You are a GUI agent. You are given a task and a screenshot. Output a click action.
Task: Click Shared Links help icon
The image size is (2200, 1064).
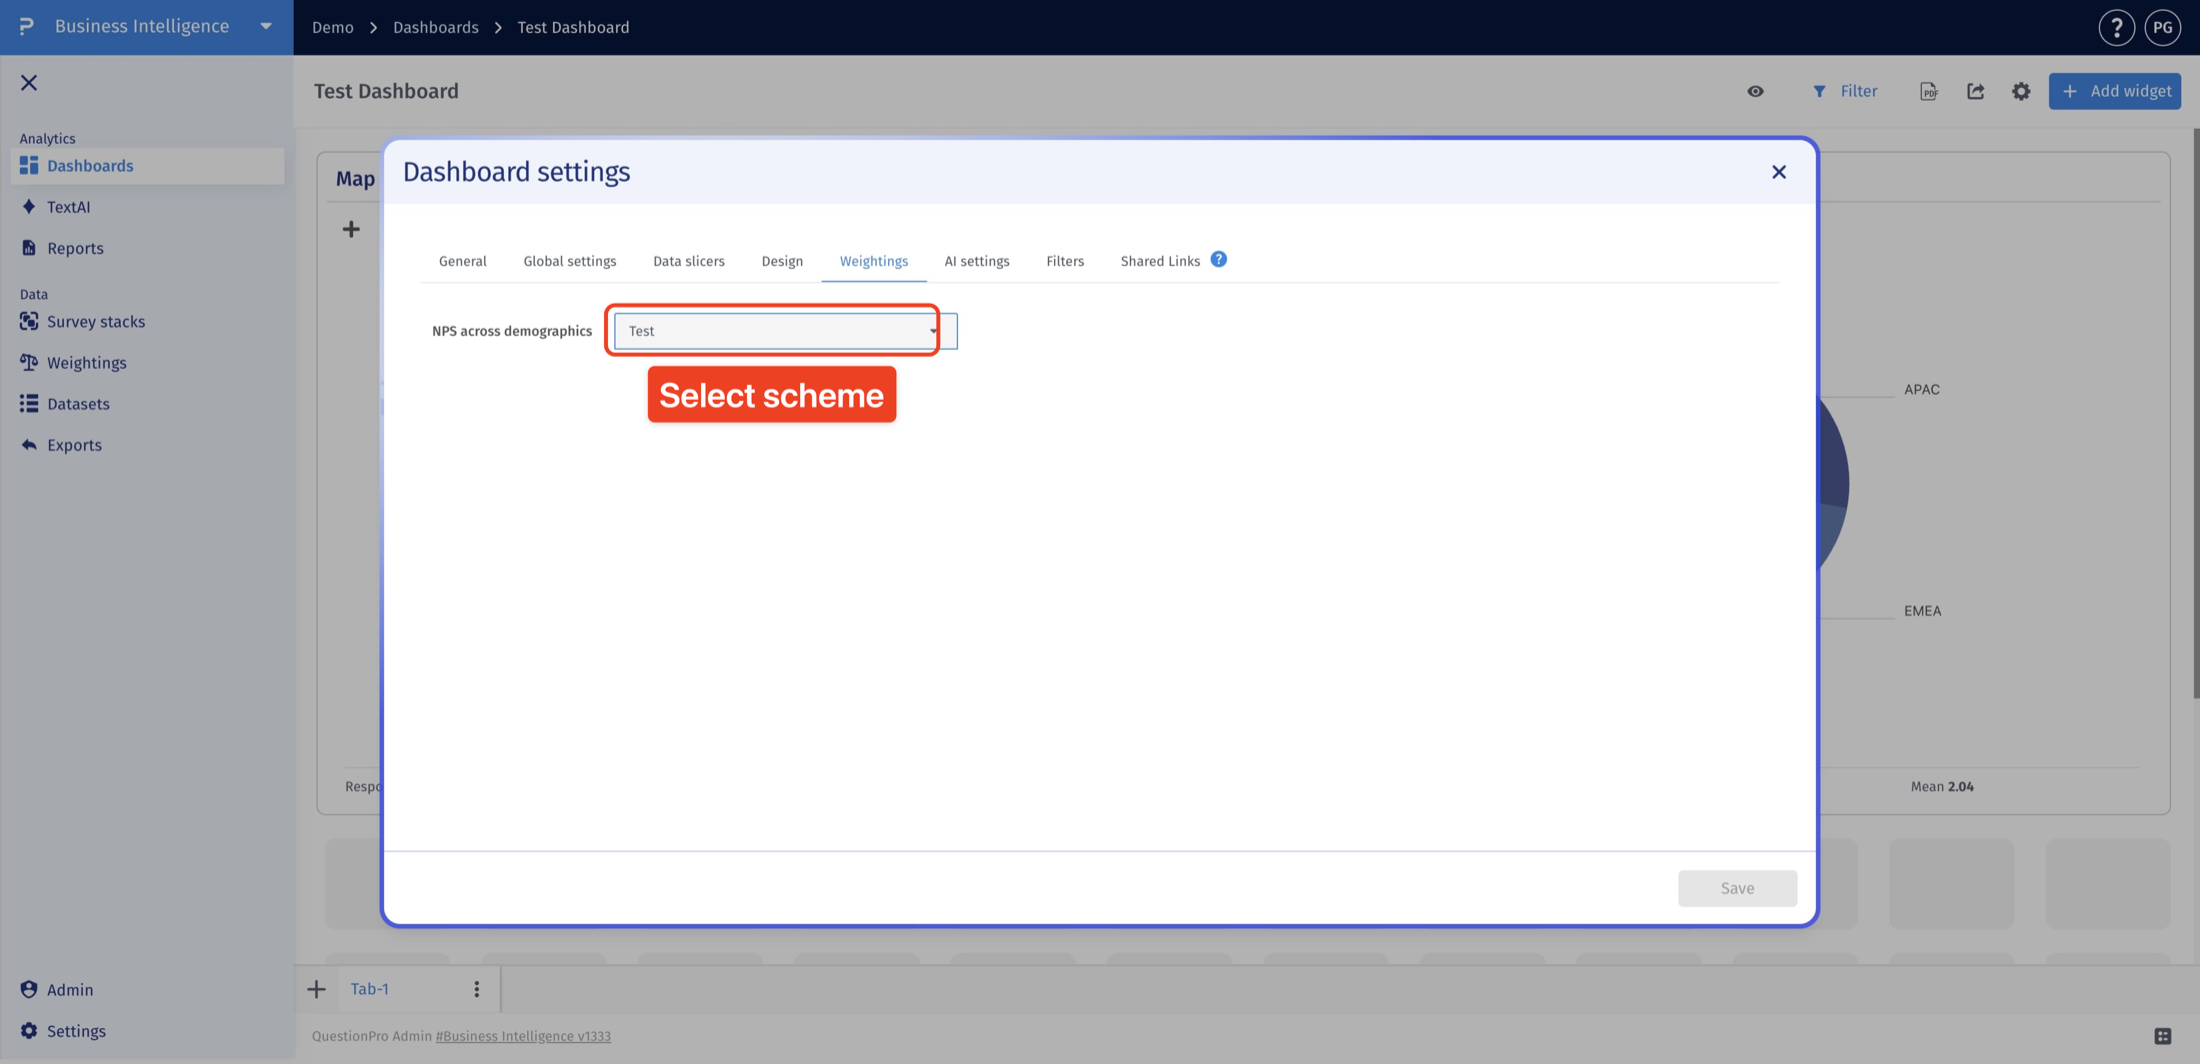(1218, 259)
